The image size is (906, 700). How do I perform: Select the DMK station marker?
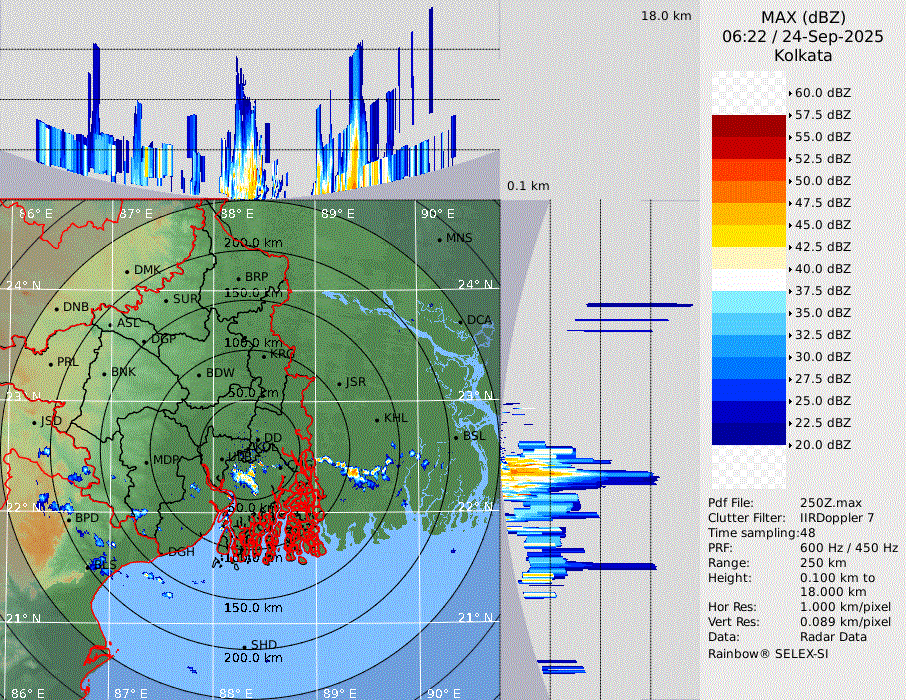point(127,271)
